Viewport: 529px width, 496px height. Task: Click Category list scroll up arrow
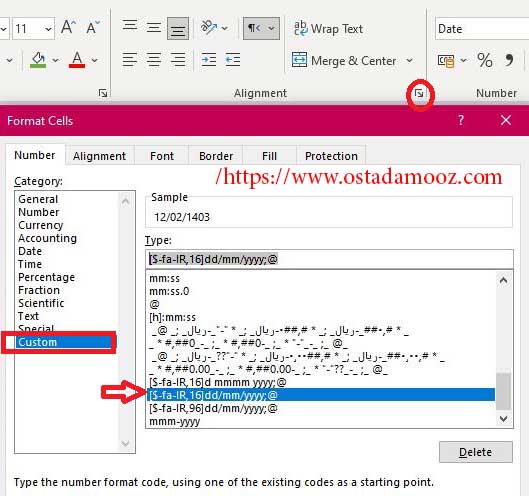[x=126, y=202]
